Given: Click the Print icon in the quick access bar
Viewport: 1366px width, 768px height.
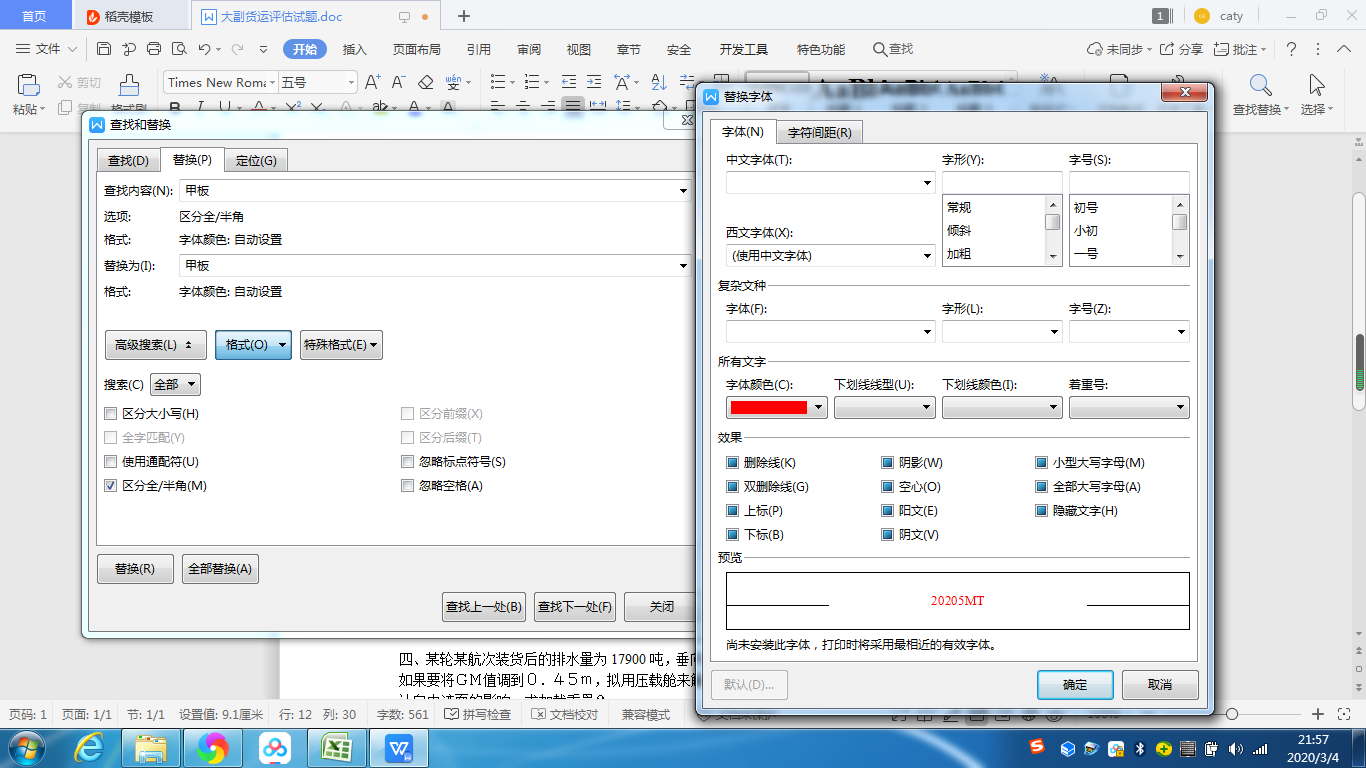Looking at the screenshot, I should click(154, 49).
